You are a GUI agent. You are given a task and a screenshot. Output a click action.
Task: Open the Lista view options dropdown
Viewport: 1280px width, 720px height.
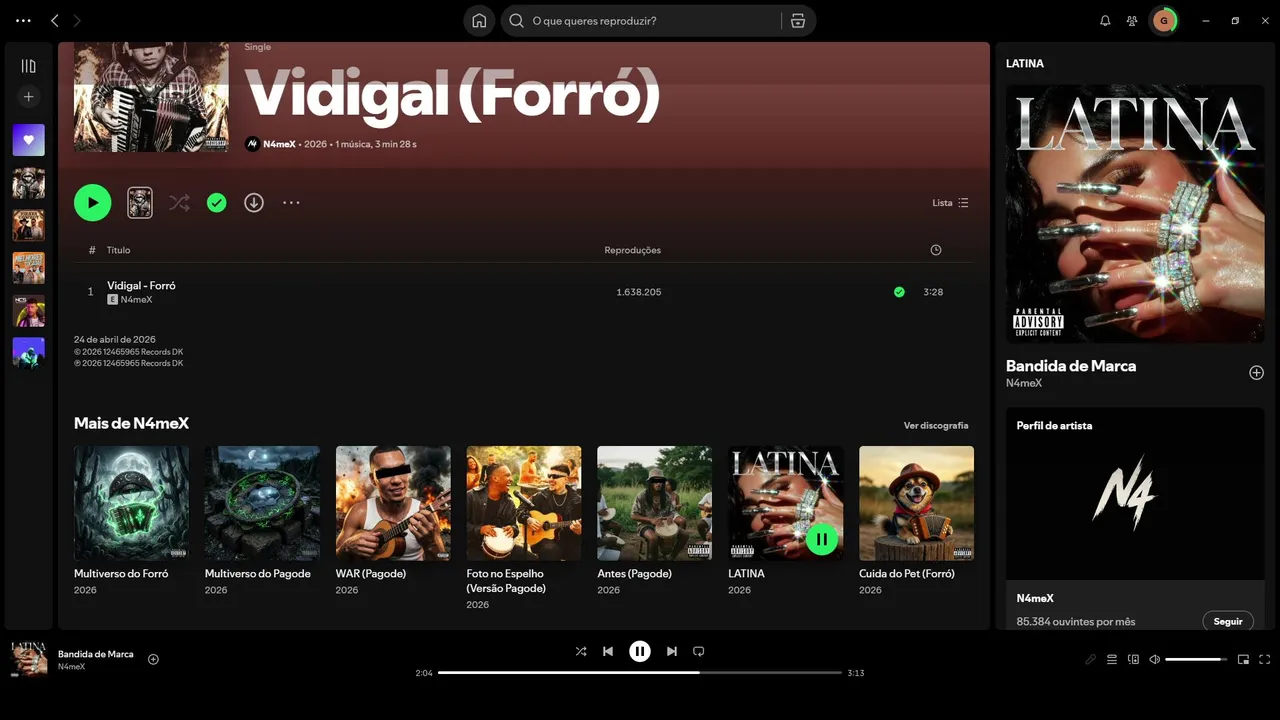point(950,203)
